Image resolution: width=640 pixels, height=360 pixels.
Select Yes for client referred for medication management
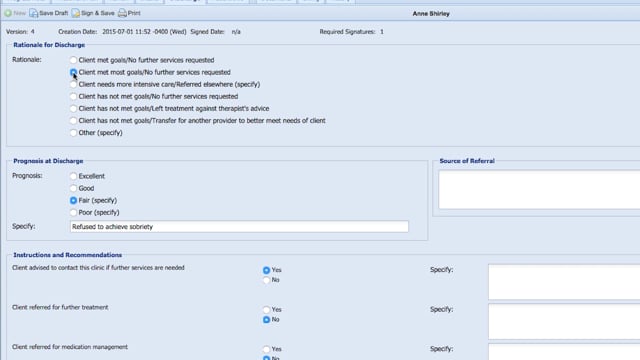pyautogui.click(x=267, y=349)
